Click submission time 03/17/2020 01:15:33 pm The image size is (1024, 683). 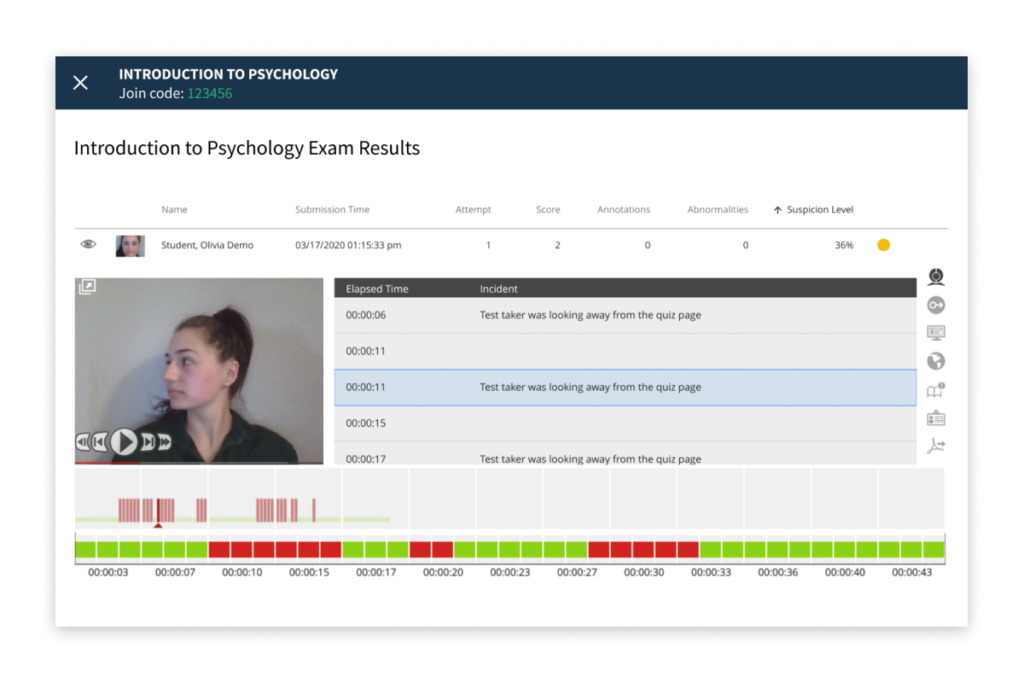348,245
